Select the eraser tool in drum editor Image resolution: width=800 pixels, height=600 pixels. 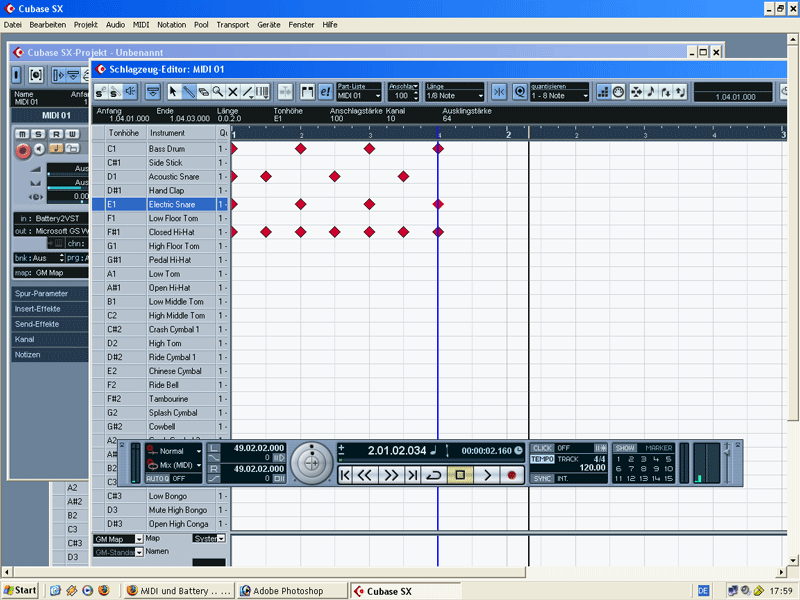[x=203, y=92]
